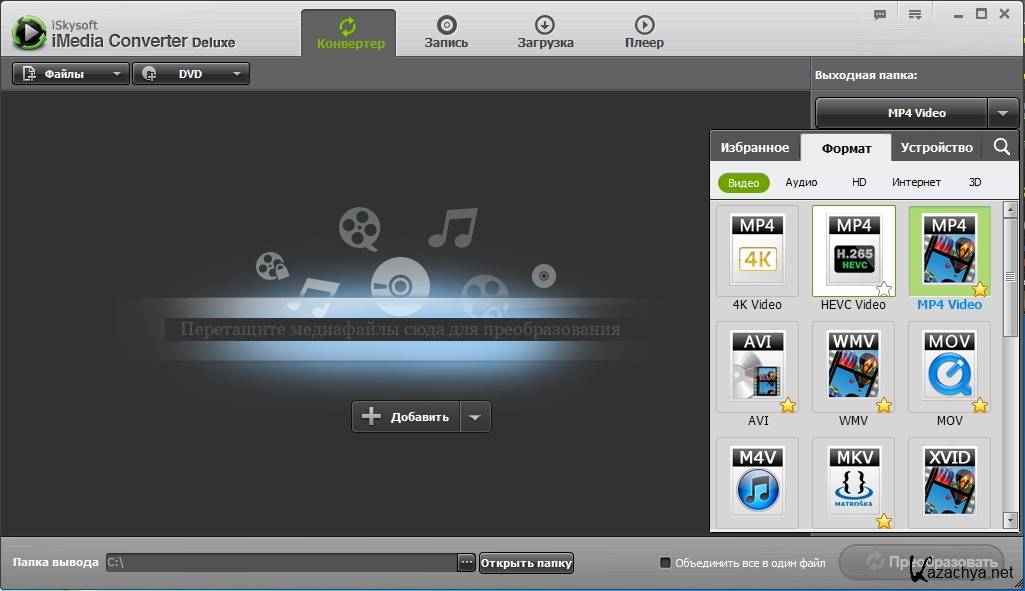Toggle favorite star on HEVC Video

coord(883,289)
